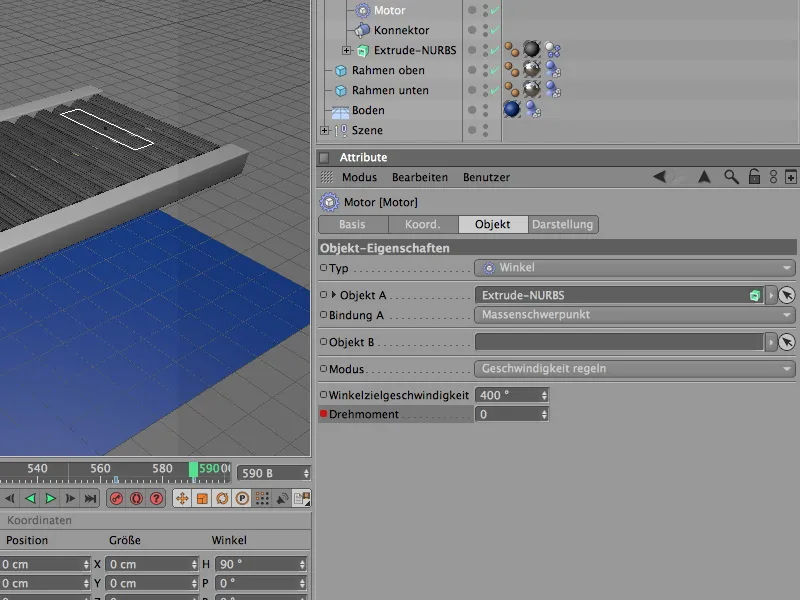Toggle Boden layer dot
Screen dimensions: 800x600
point(472,110)
